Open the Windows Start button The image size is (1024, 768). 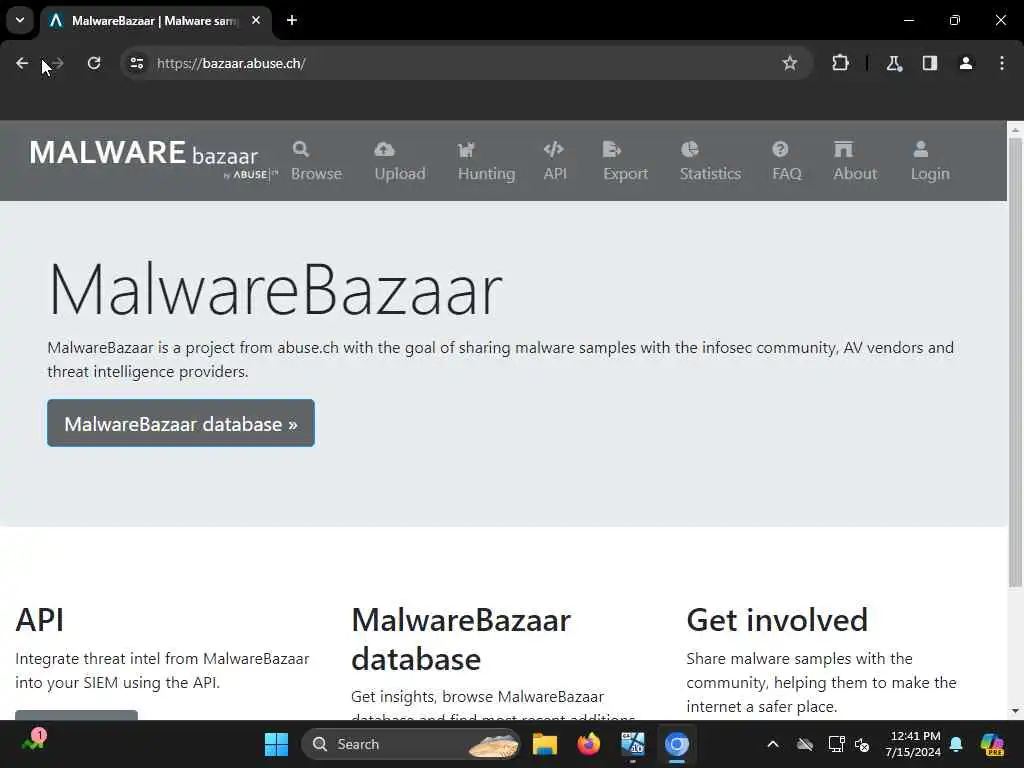tap(276, 744)
